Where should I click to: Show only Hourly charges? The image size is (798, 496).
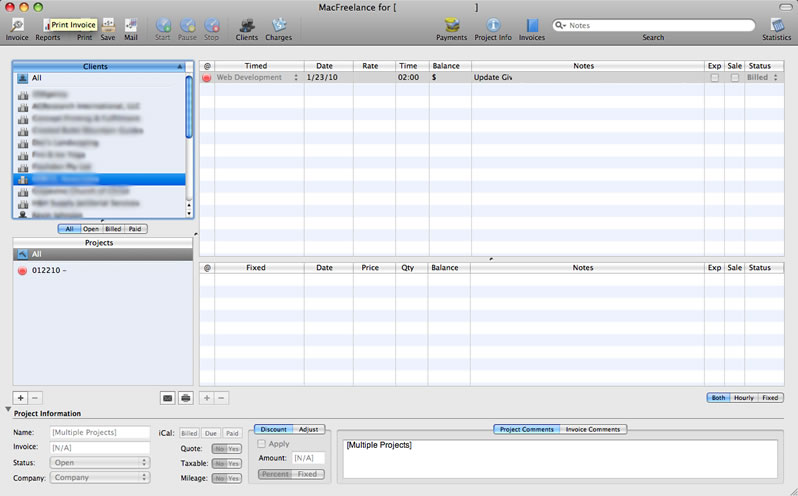(744, 398)
